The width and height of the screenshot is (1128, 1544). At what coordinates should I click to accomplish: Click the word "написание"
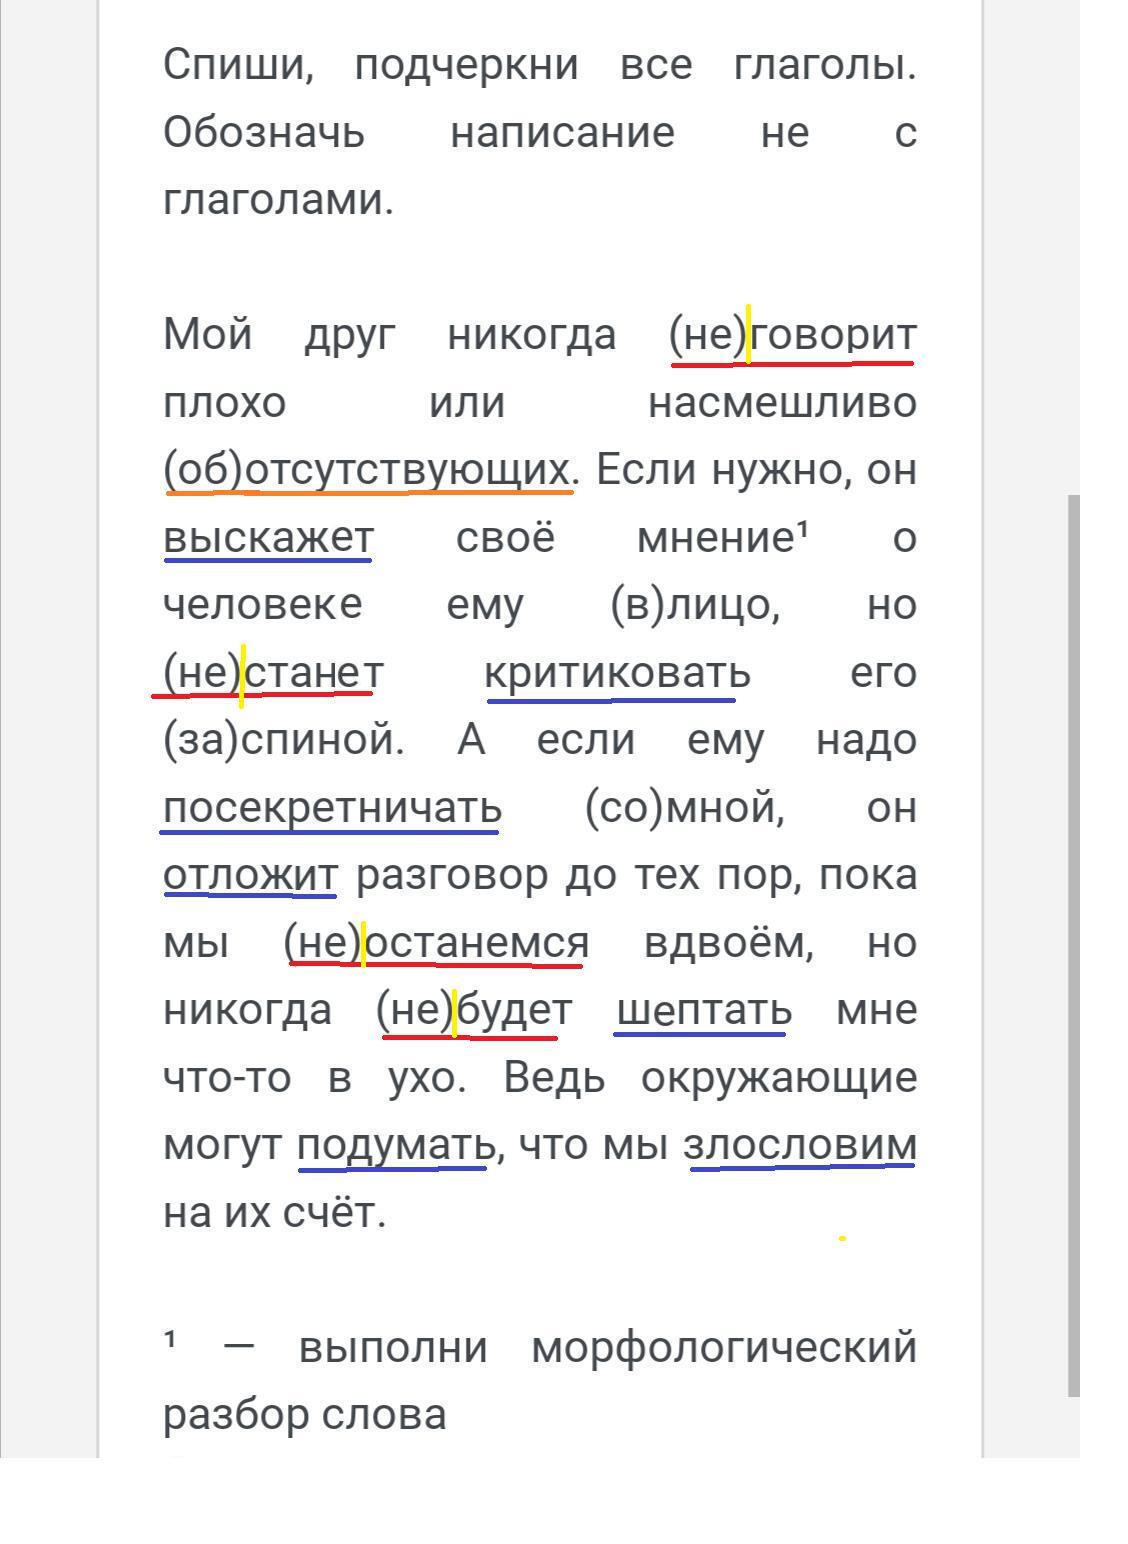pos(563,133)
